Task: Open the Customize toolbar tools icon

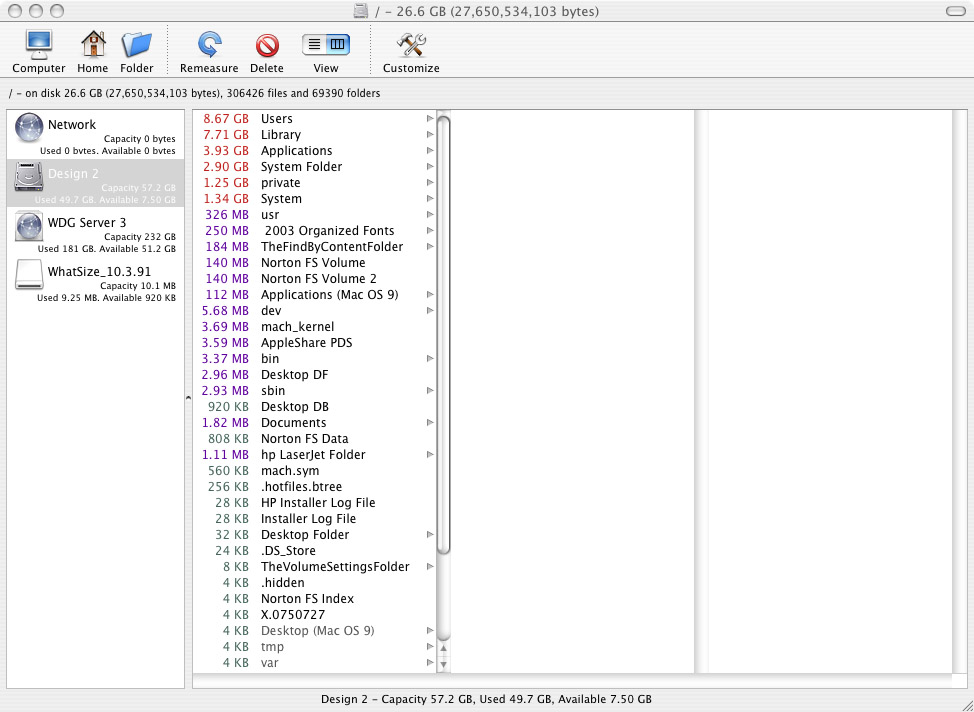Action: (x=411, y=45)
